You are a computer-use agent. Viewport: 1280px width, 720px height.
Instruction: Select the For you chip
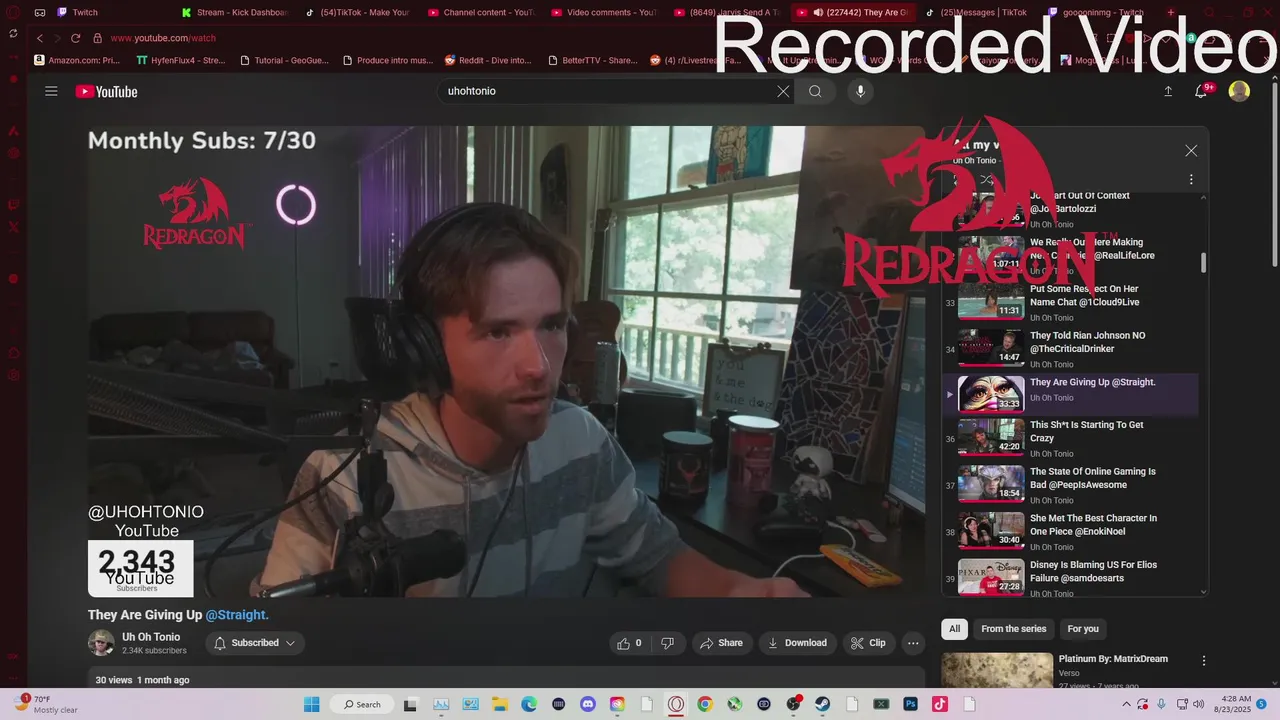(1083, 629)
